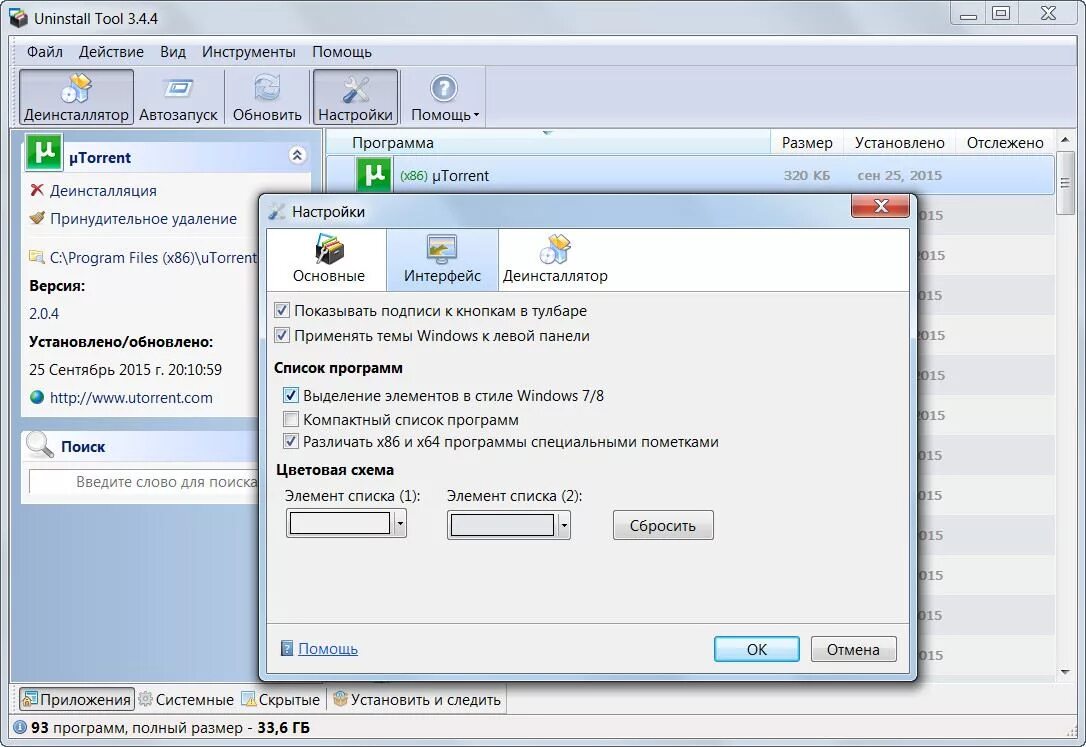Click the red X Деинсталляция icon
The width and height of the screenshot is (1086, 747).
click(x=37, y=190)
